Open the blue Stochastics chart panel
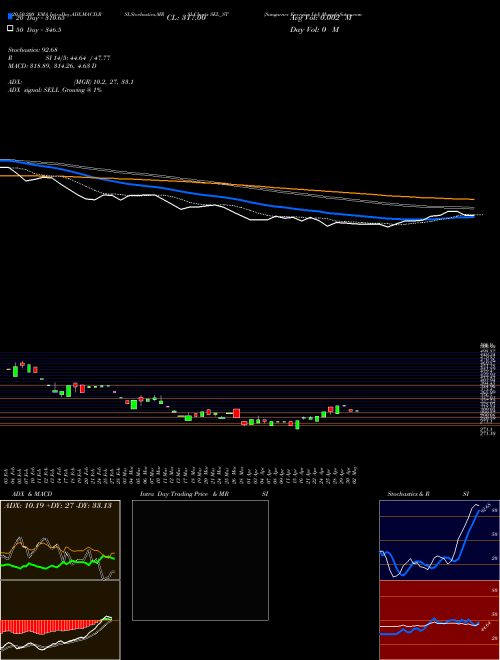The width and height of the screenshot is (500, 660). 439,540
